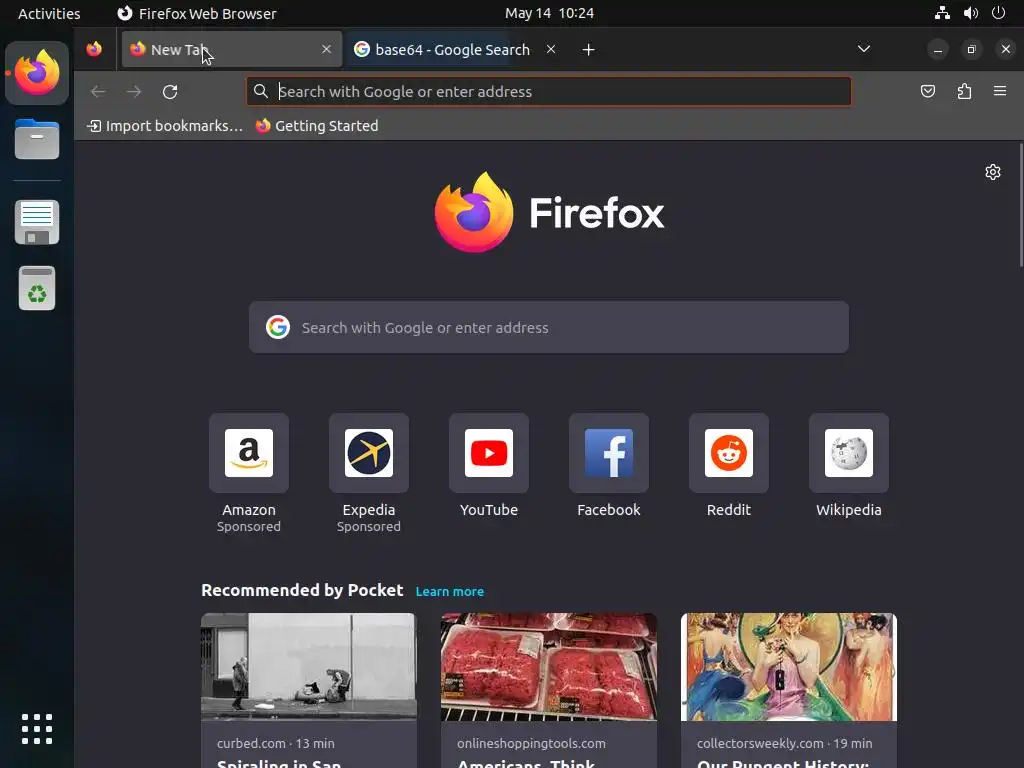Reload the current page
This screenshot has width=1024, height=768.
(x=170, y=91)
